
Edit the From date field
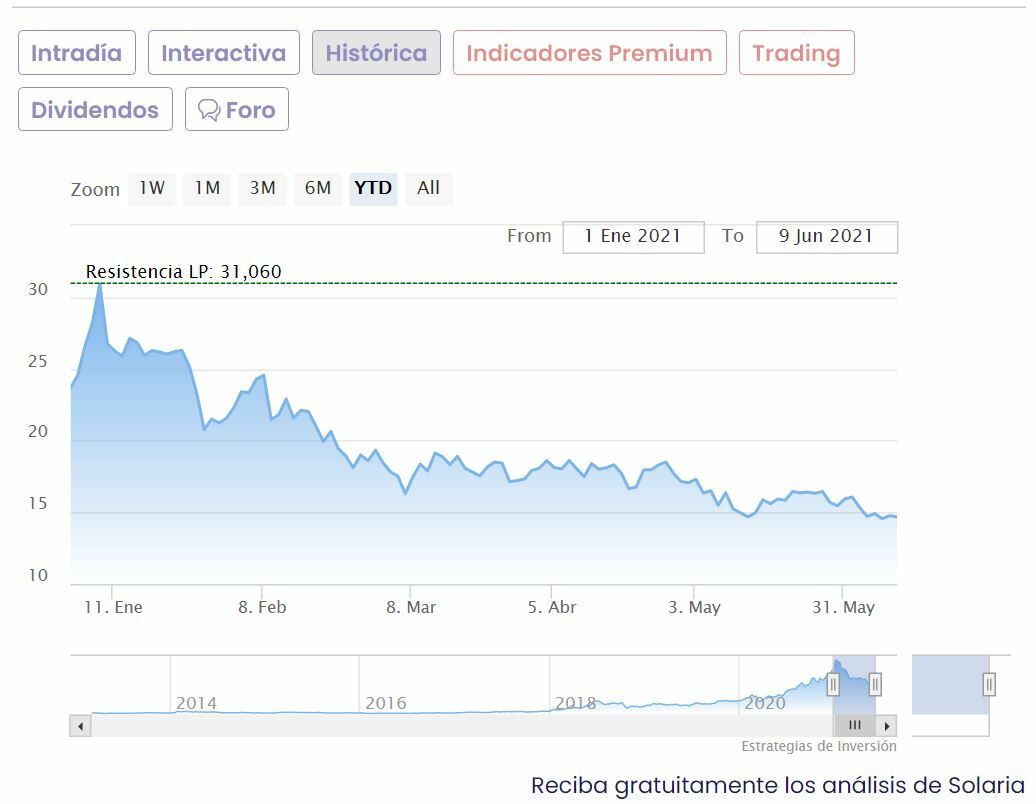pos(633,237)
